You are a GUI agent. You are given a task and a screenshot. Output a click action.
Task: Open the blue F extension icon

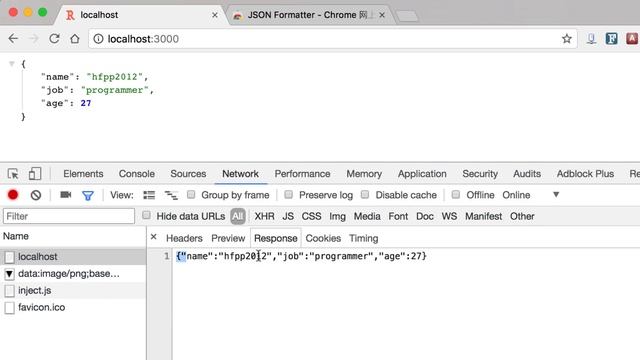(x=611, y=39)
